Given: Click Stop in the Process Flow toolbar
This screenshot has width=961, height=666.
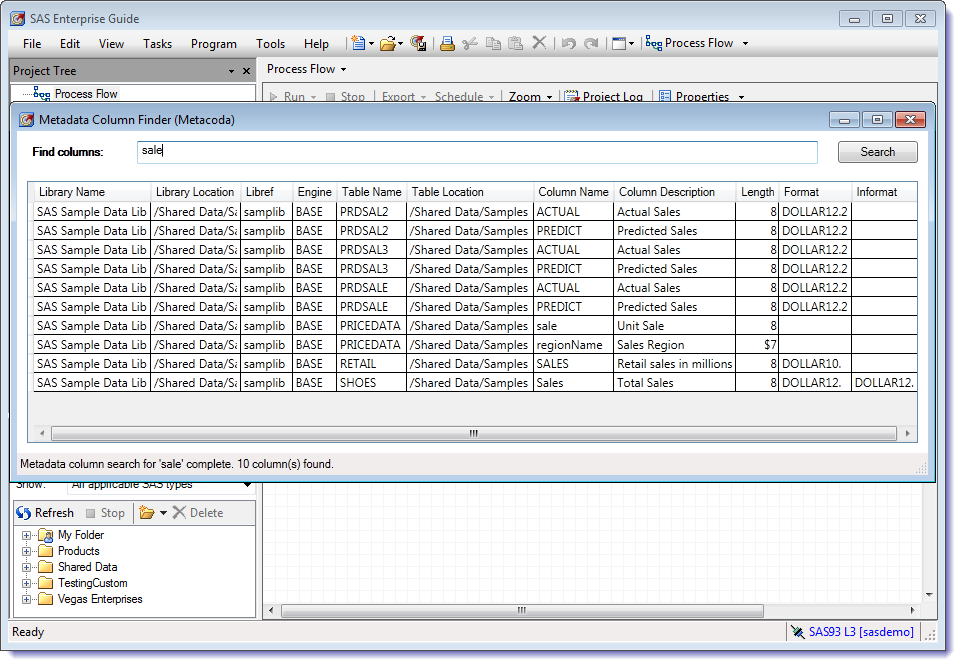Looking at the screenshot, I should (346, 97).
